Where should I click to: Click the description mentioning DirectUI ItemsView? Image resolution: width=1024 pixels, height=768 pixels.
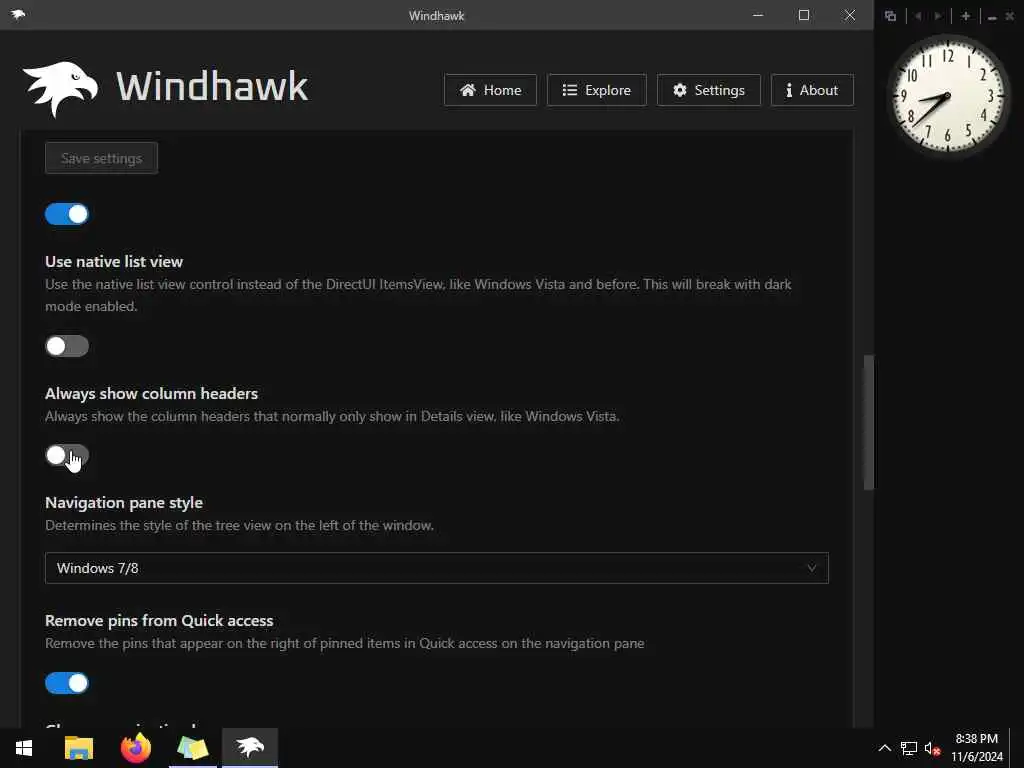pos(418,295)
